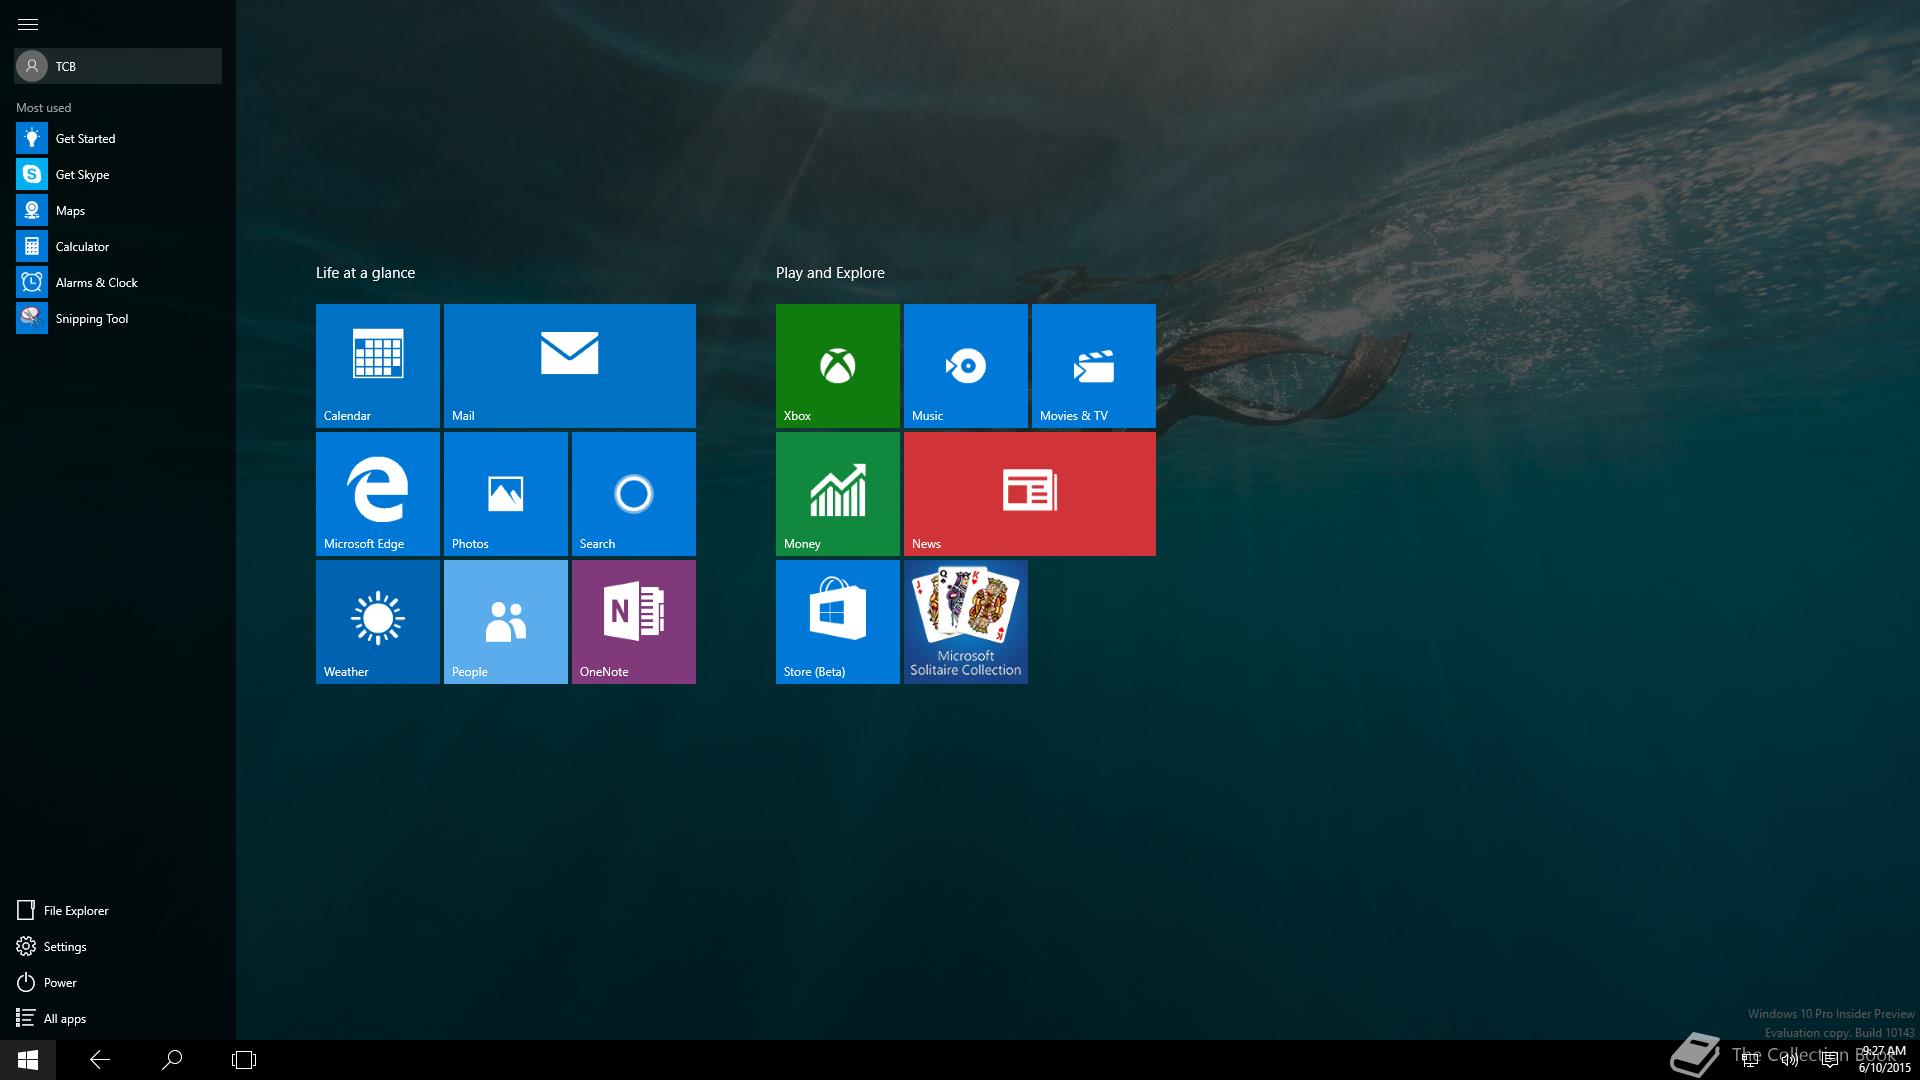The height and width of the screenshot is (1080, 1920).
Task: Open Maps from Most used list
Action: [x=118, y=210]
